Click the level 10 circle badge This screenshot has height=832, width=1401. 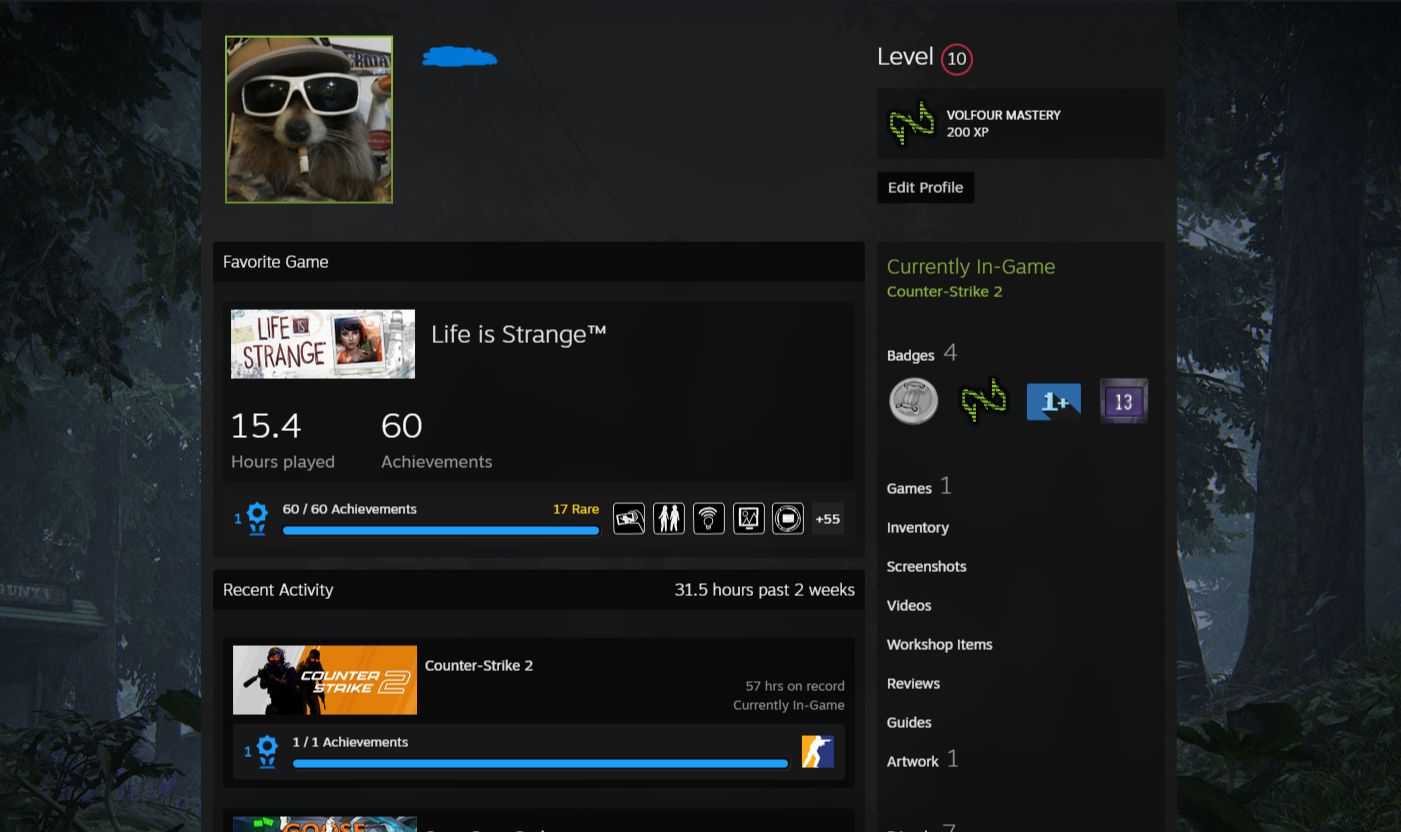957,59
